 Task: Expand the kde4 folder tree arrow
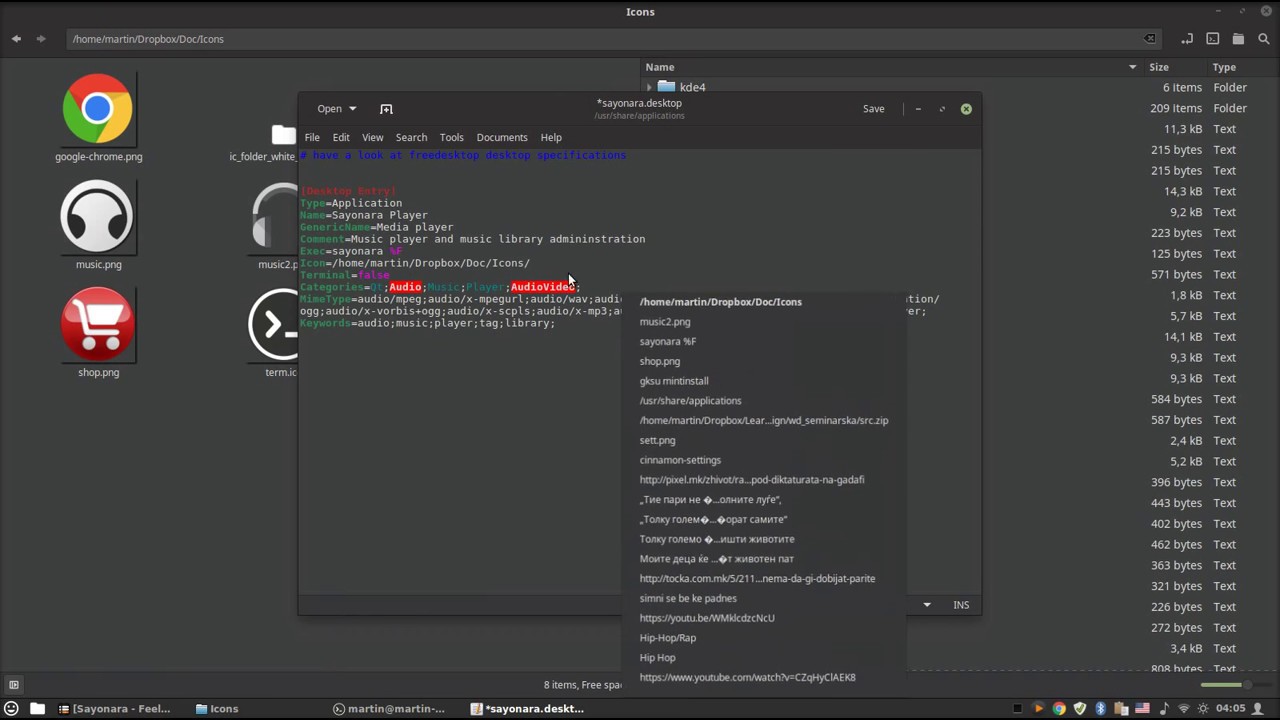coord(649,88)
